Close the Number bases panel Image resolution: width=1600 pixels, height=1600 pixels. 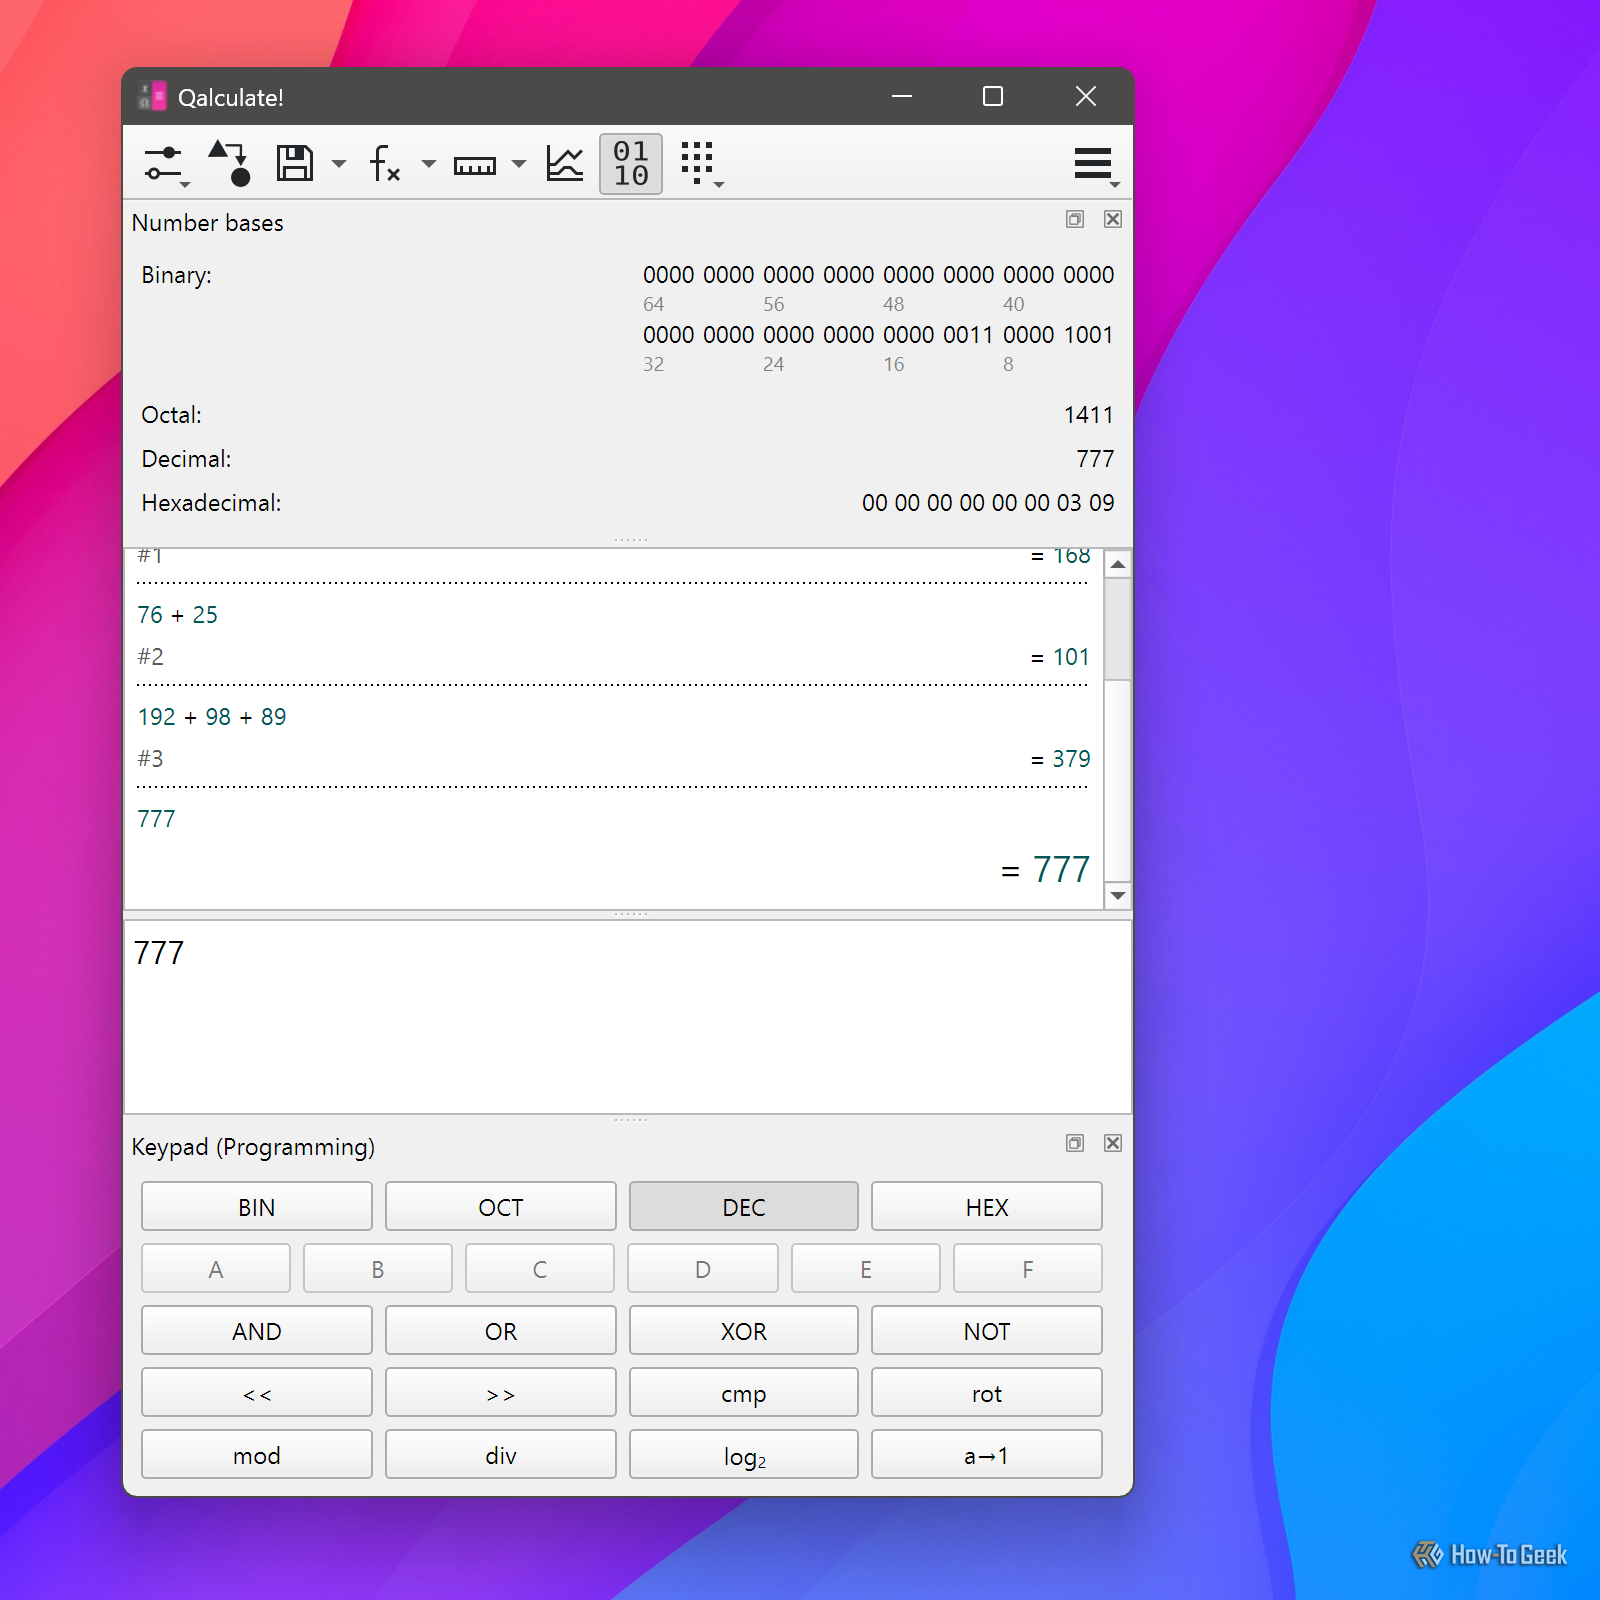point(1113,219)
